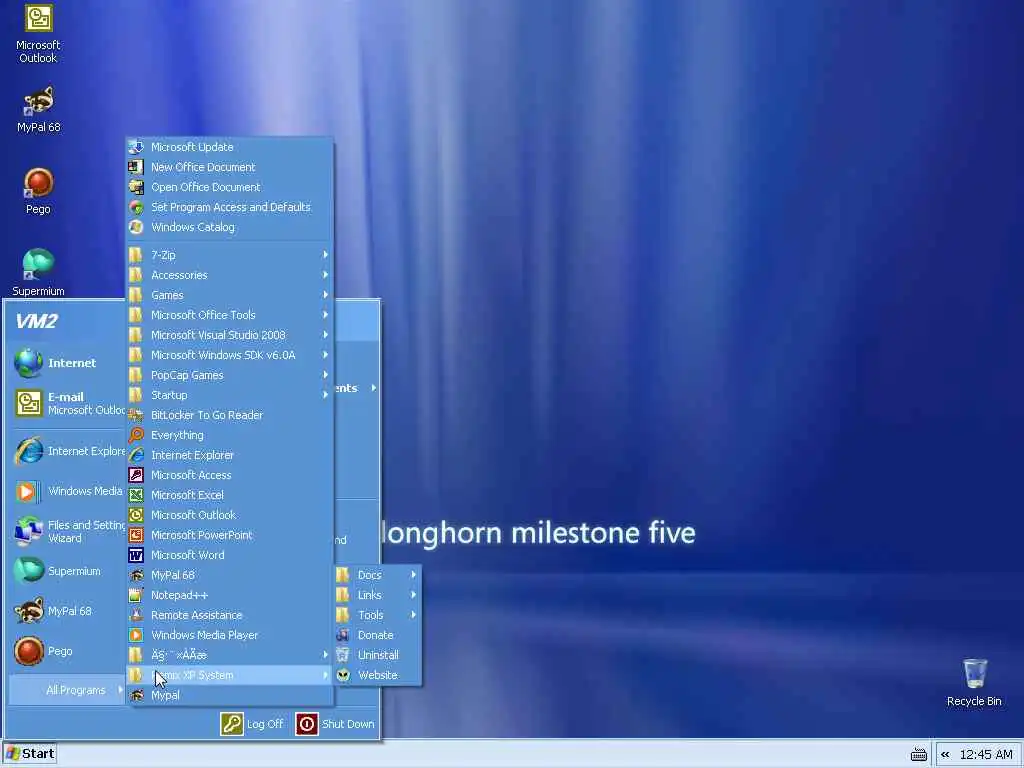Launch Microsoft Access

229,475
